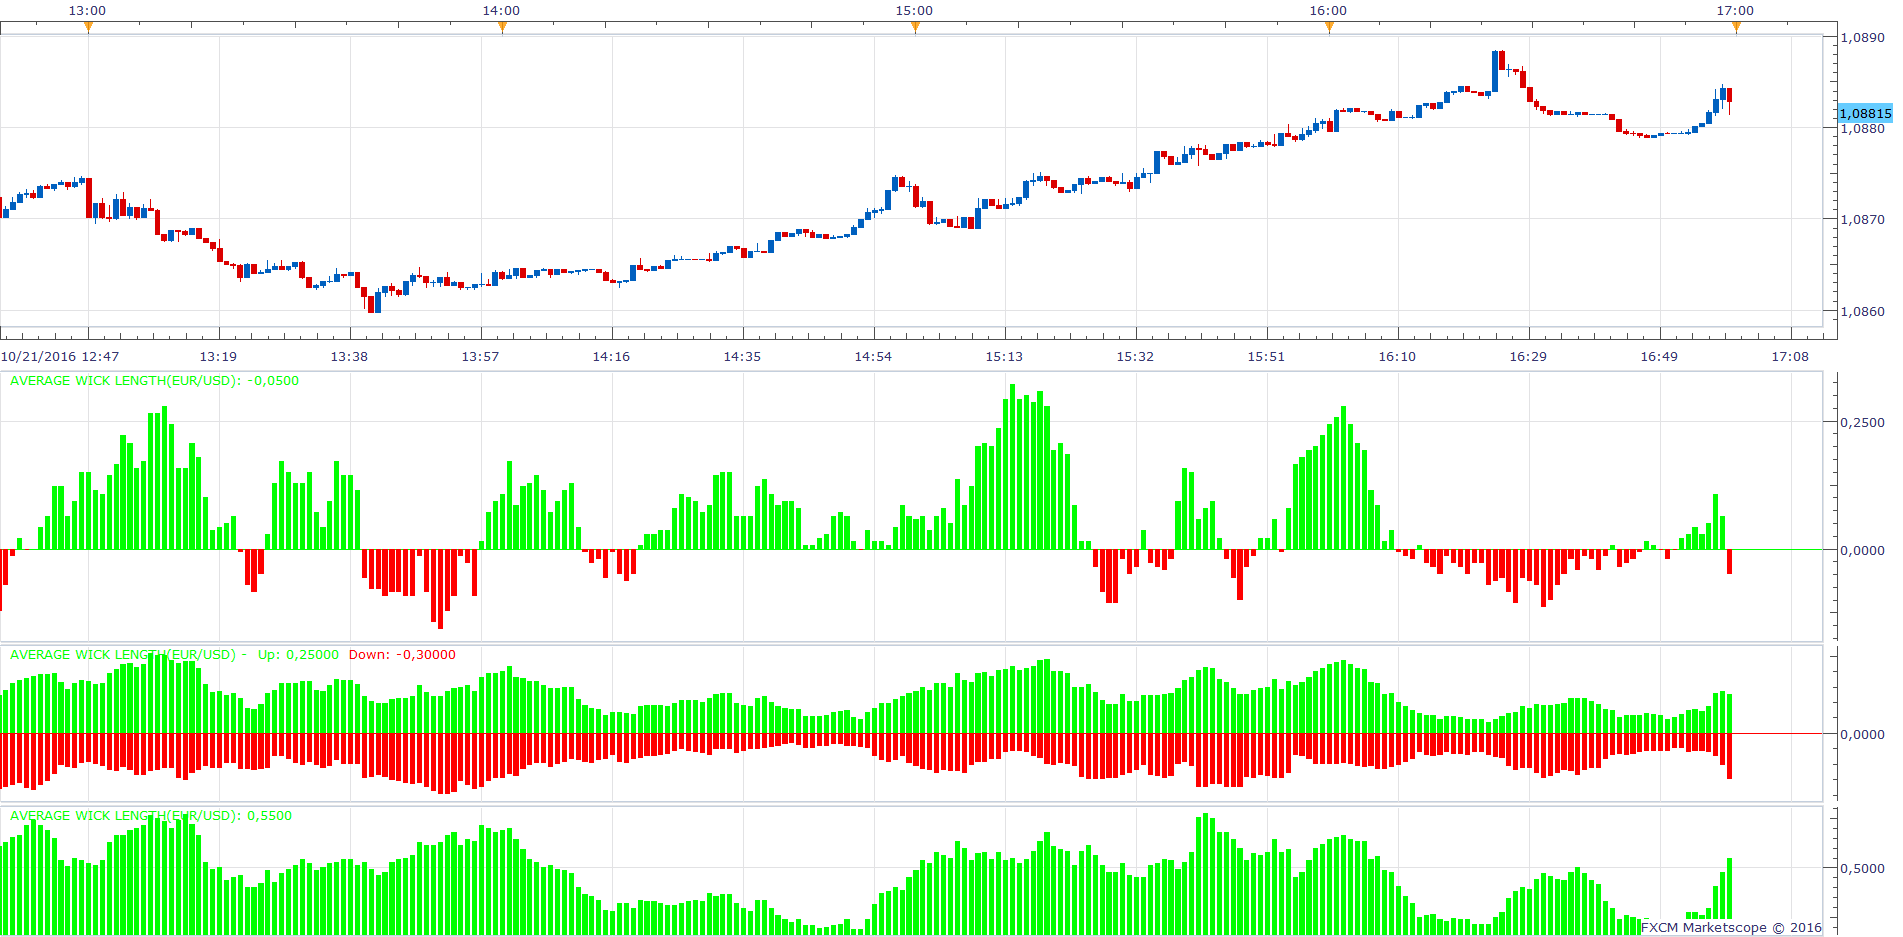Screen dimensions: 1903x937
Task: Click the 1,0890 price axis label
Action: (x=1863, y=37)
